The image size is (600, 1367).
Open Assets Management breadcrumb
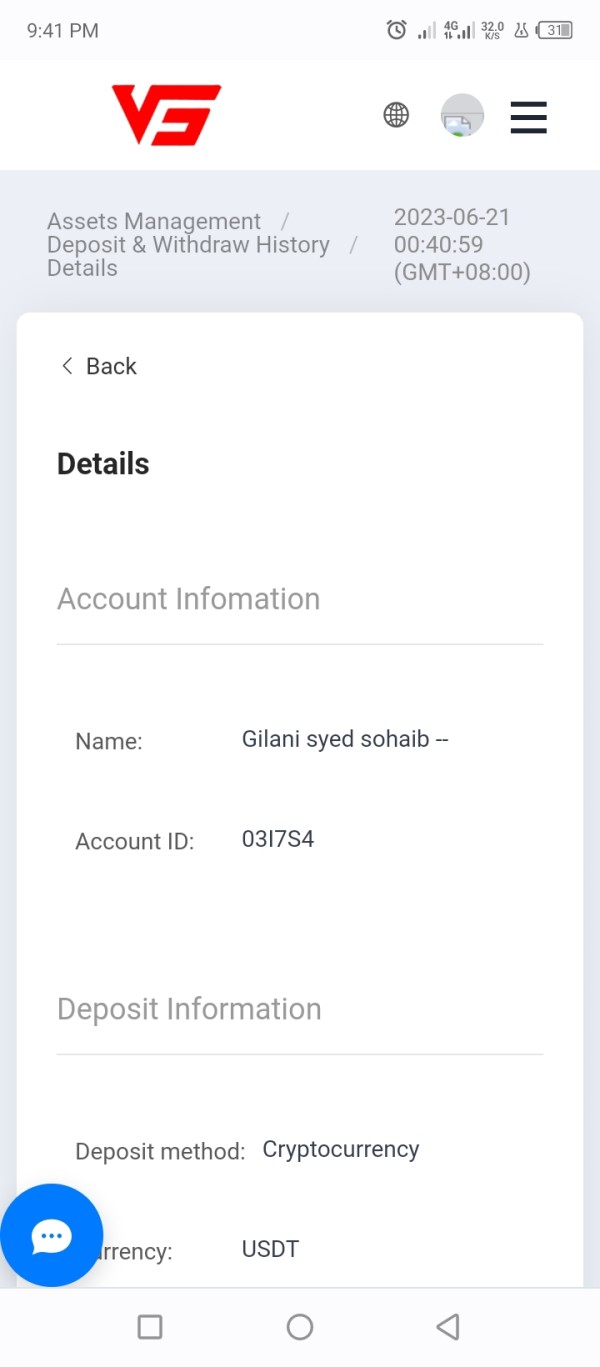click(x=154, y=221)
